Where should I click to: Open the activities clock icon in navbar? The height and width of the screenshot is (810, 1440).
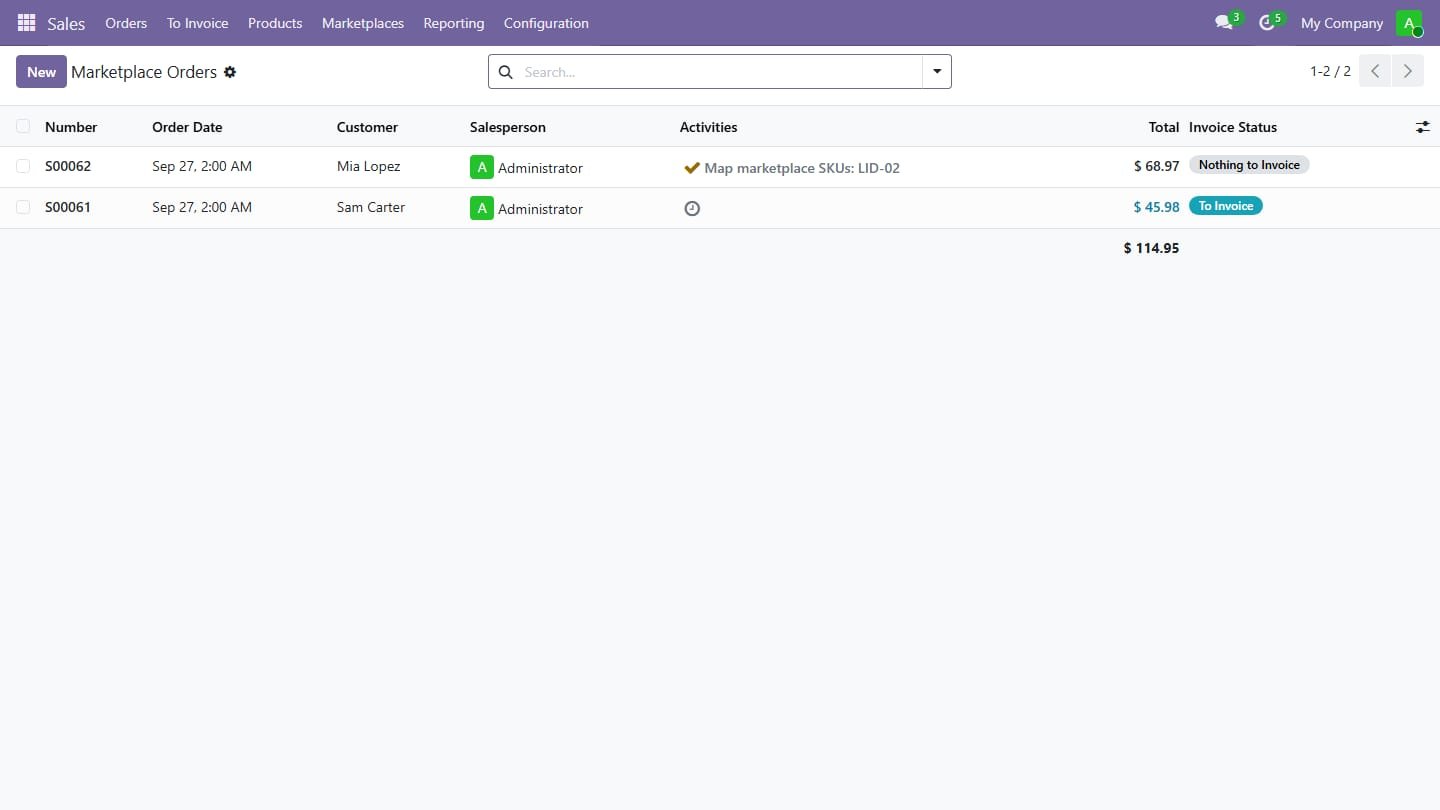pyautogui.click(x=1267, y=23)
